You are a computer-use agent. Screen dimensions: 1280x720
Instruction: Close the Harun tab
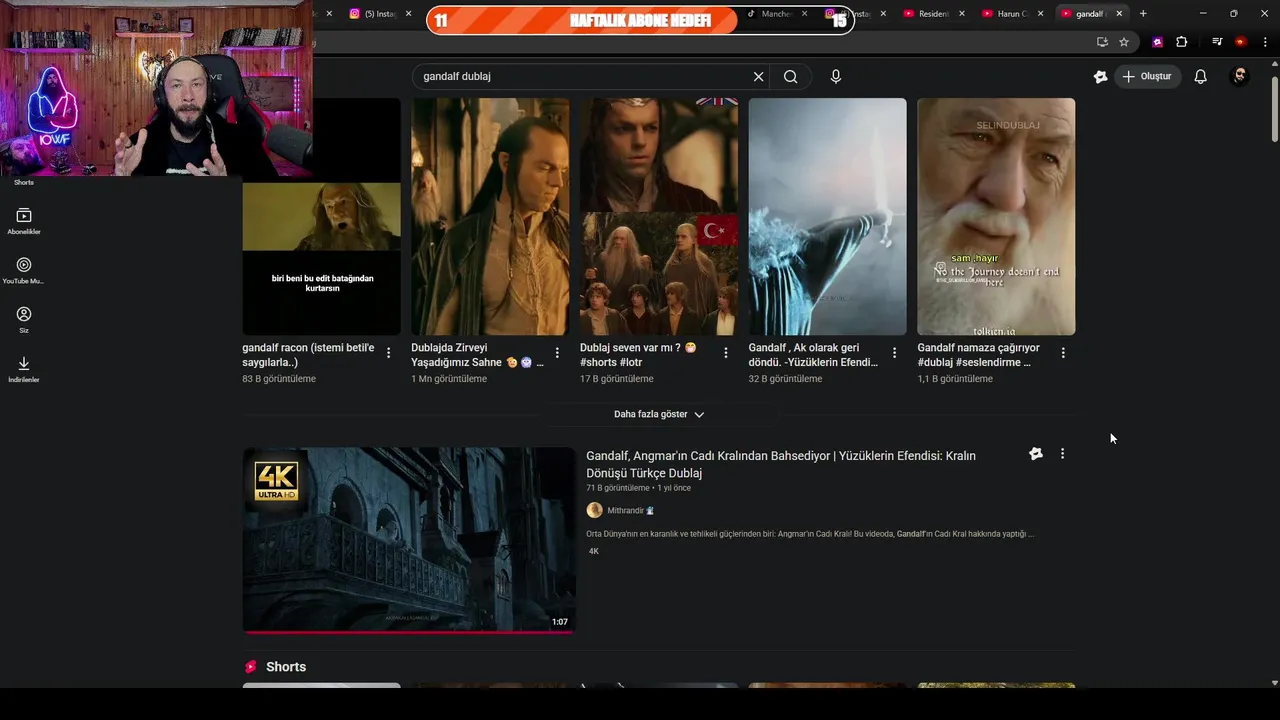(1040, 13)
